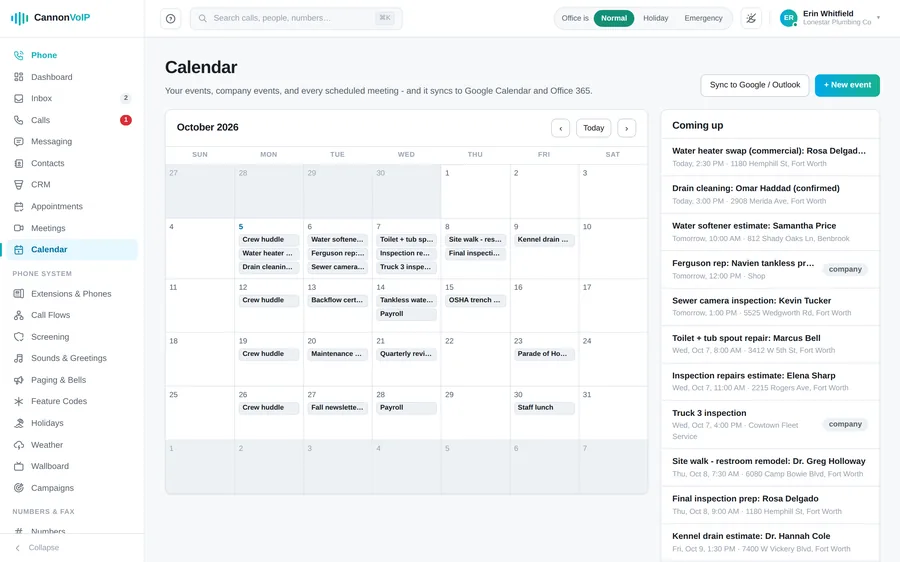The width and height of the screenshot is (900, 562).
Task: Open Staff lunch event on October 30
Action: click(544, 408)
